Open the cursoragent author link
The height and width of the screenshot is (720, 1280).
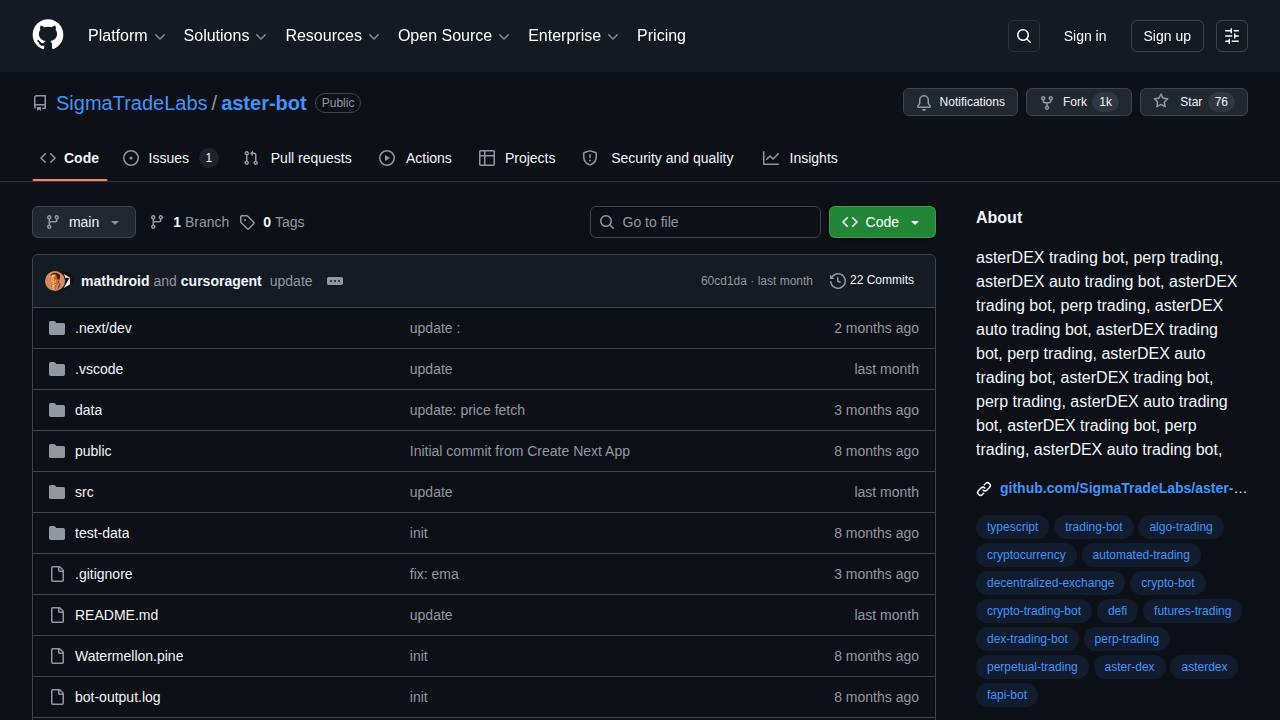click(x=221, y=281)
